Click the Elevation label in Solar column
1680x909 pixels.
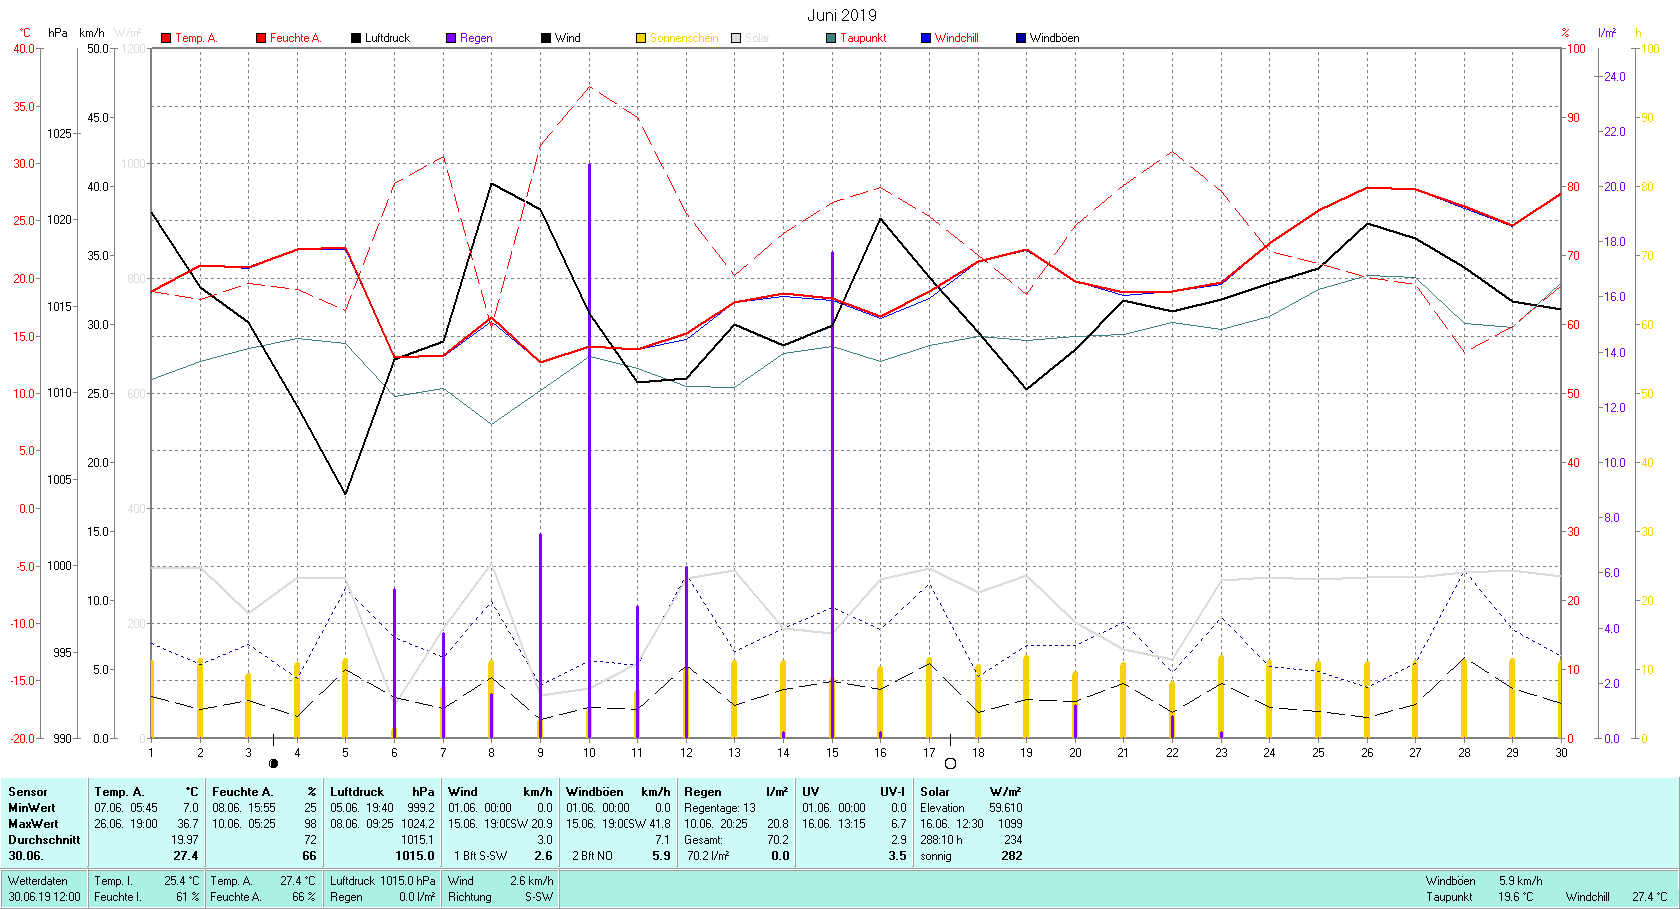[x=942, y=808]
